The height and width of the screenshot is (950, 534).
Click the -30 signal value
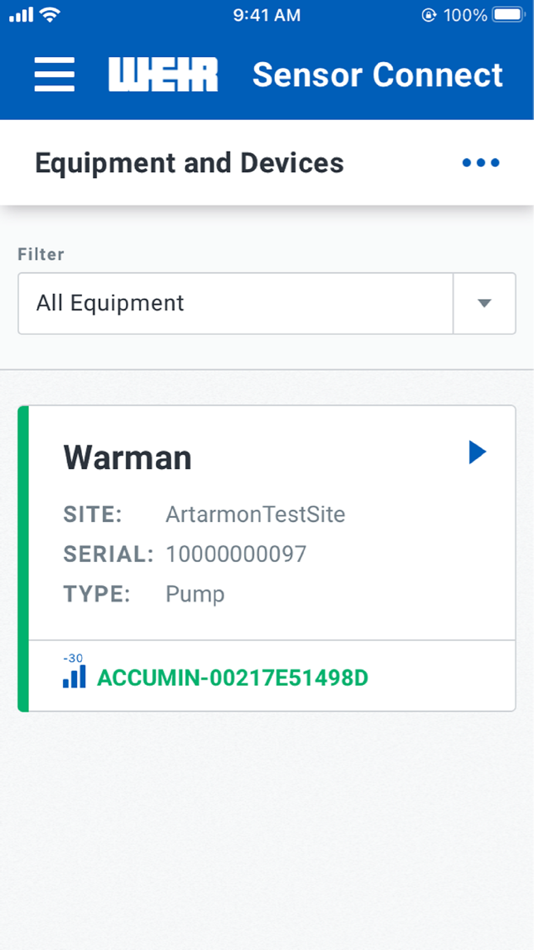(73, 658)
